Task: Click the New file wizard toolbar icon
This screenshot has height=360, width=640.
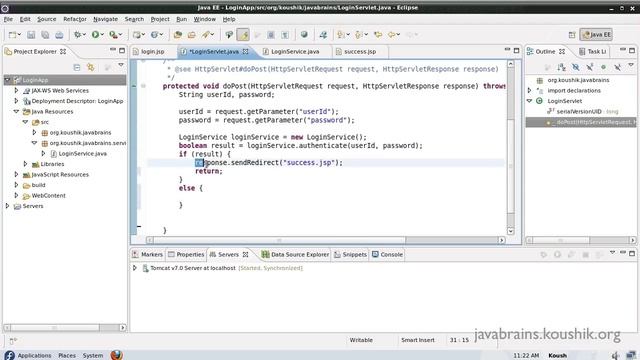Action: point(12,35)
